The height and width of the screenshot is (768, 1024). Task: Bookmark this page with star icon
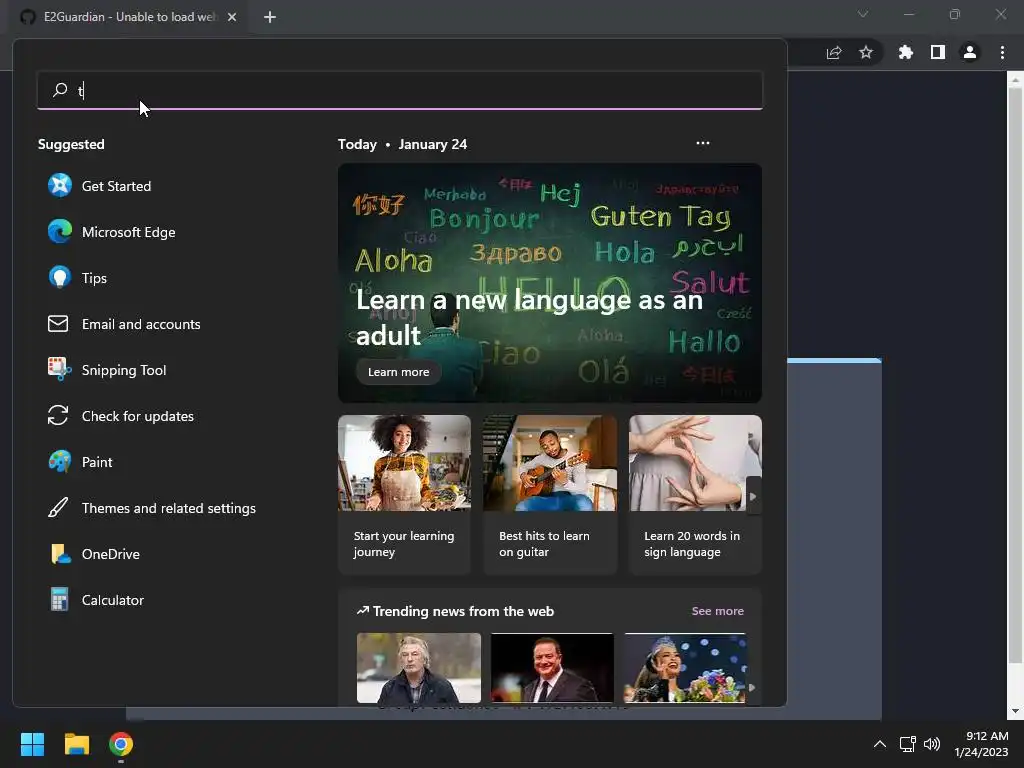coord(866,52)
